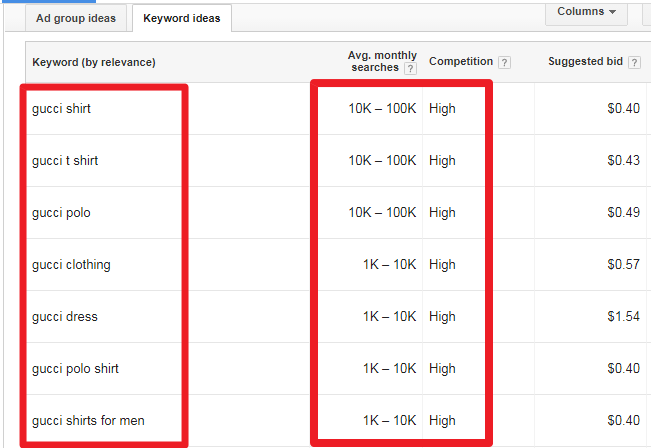Click High competition in gucci polo row
Screen dimensions: 651x448
[x=442, y=213]
